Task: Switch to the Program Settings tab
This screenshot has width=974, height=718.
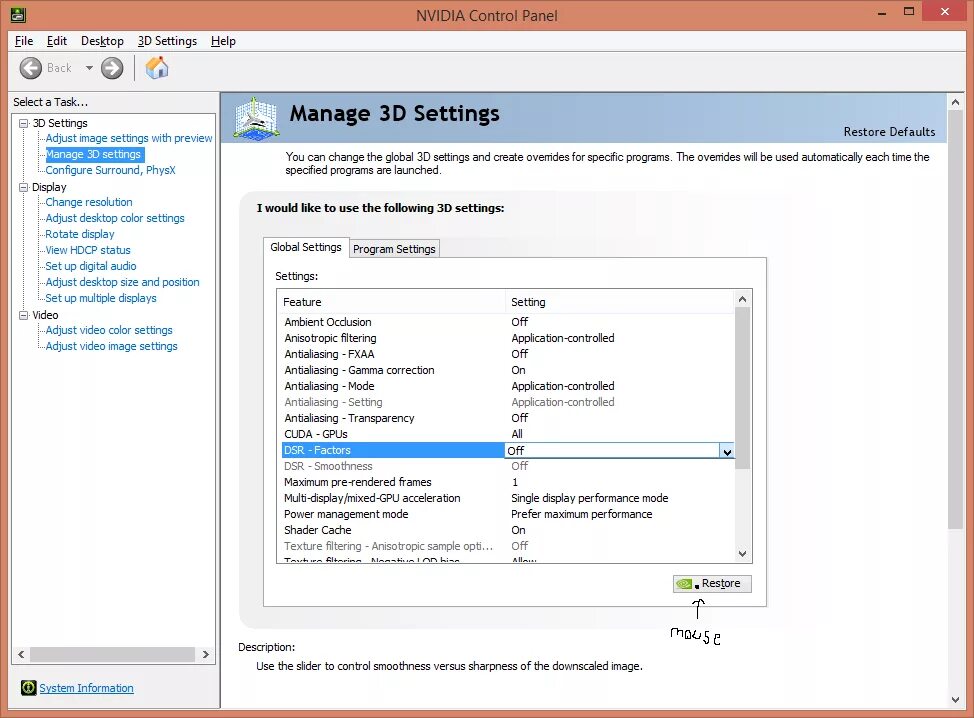Action: point(394,248)
